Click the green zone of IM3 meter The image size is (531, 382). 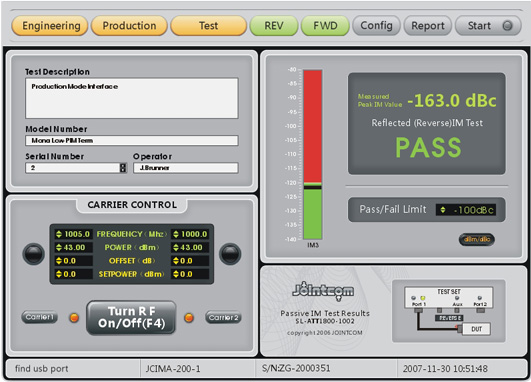[x=312, y=214]
